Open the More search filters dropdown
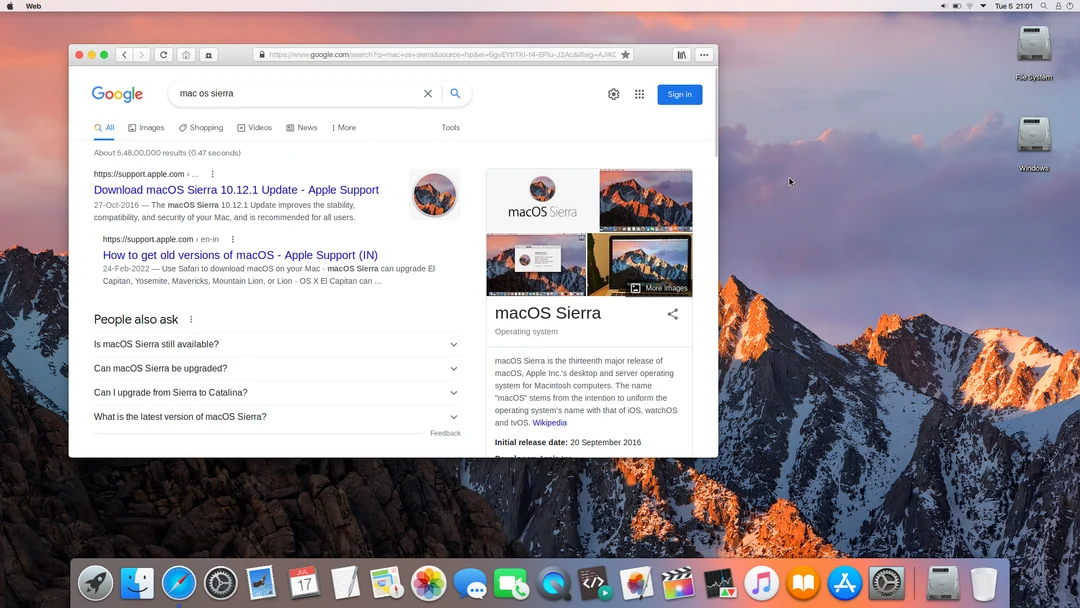The width and height of the screenshot is (1080, 608). point(343,128)
